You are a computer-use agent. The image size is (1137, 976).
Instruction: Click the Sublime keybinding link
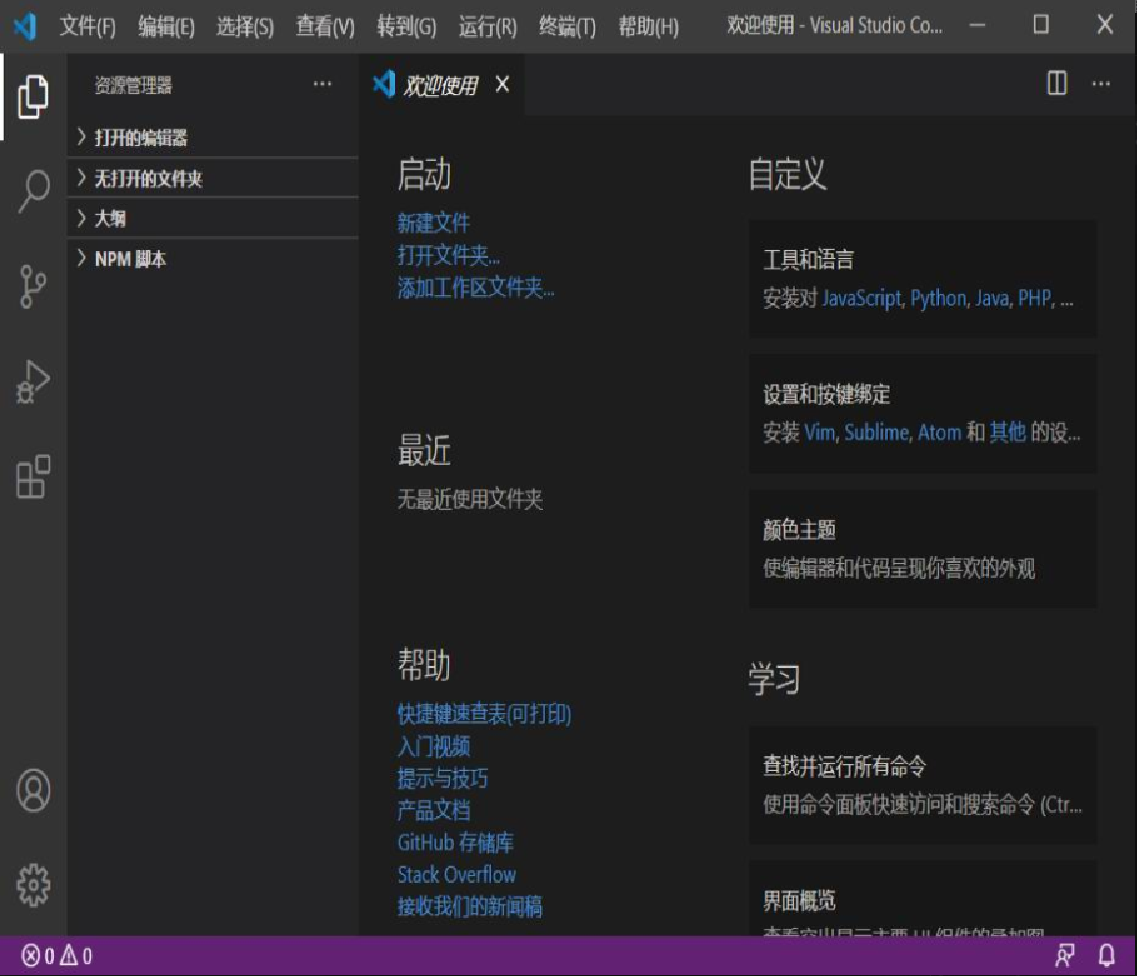[x=876, y=433]
